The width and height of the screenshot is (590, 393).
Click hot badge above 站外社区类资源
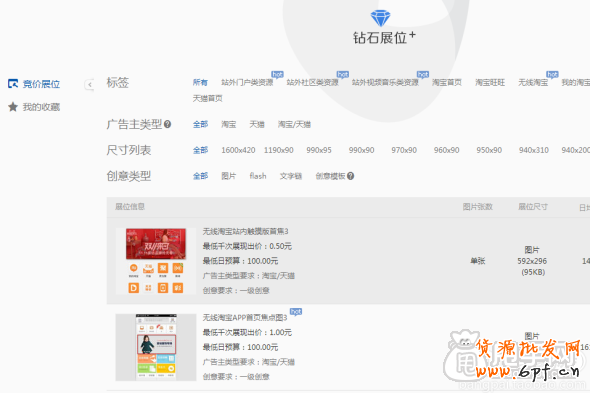pos(343,75)
